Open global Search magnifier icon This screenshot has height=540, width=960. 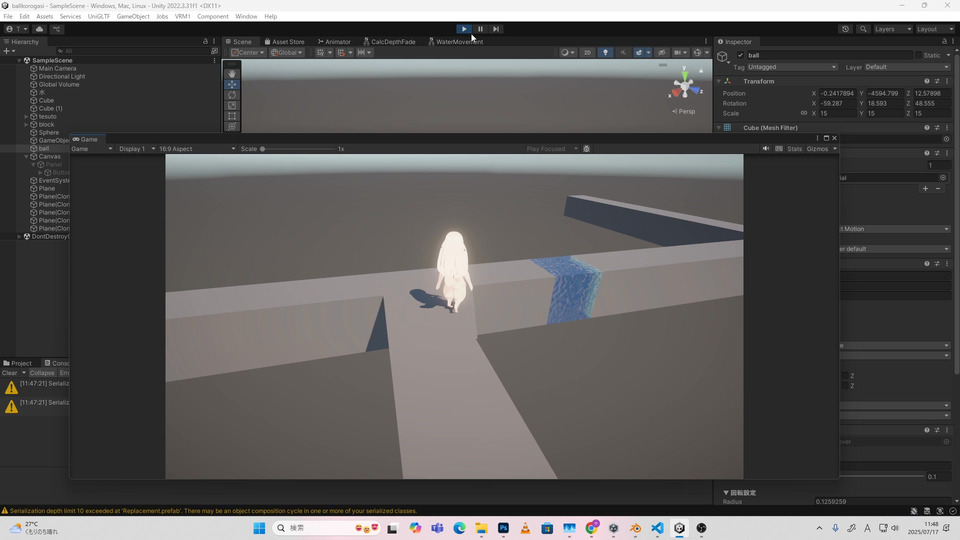pyautogui.click(x=863, y=29)
